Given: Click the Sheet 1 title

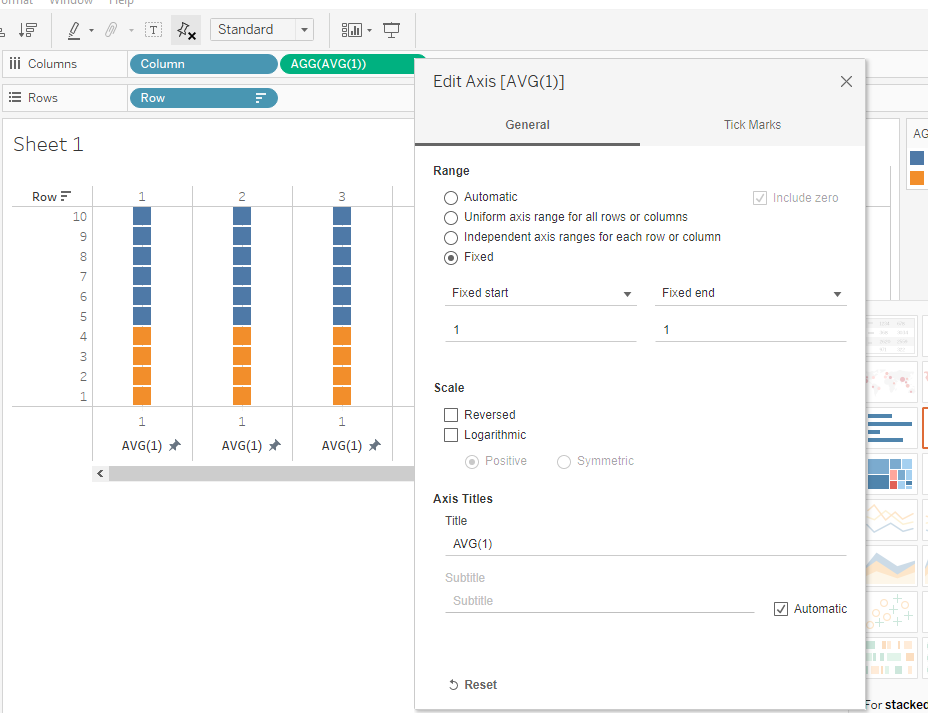Looking at the screenshot, I should 48,144.
